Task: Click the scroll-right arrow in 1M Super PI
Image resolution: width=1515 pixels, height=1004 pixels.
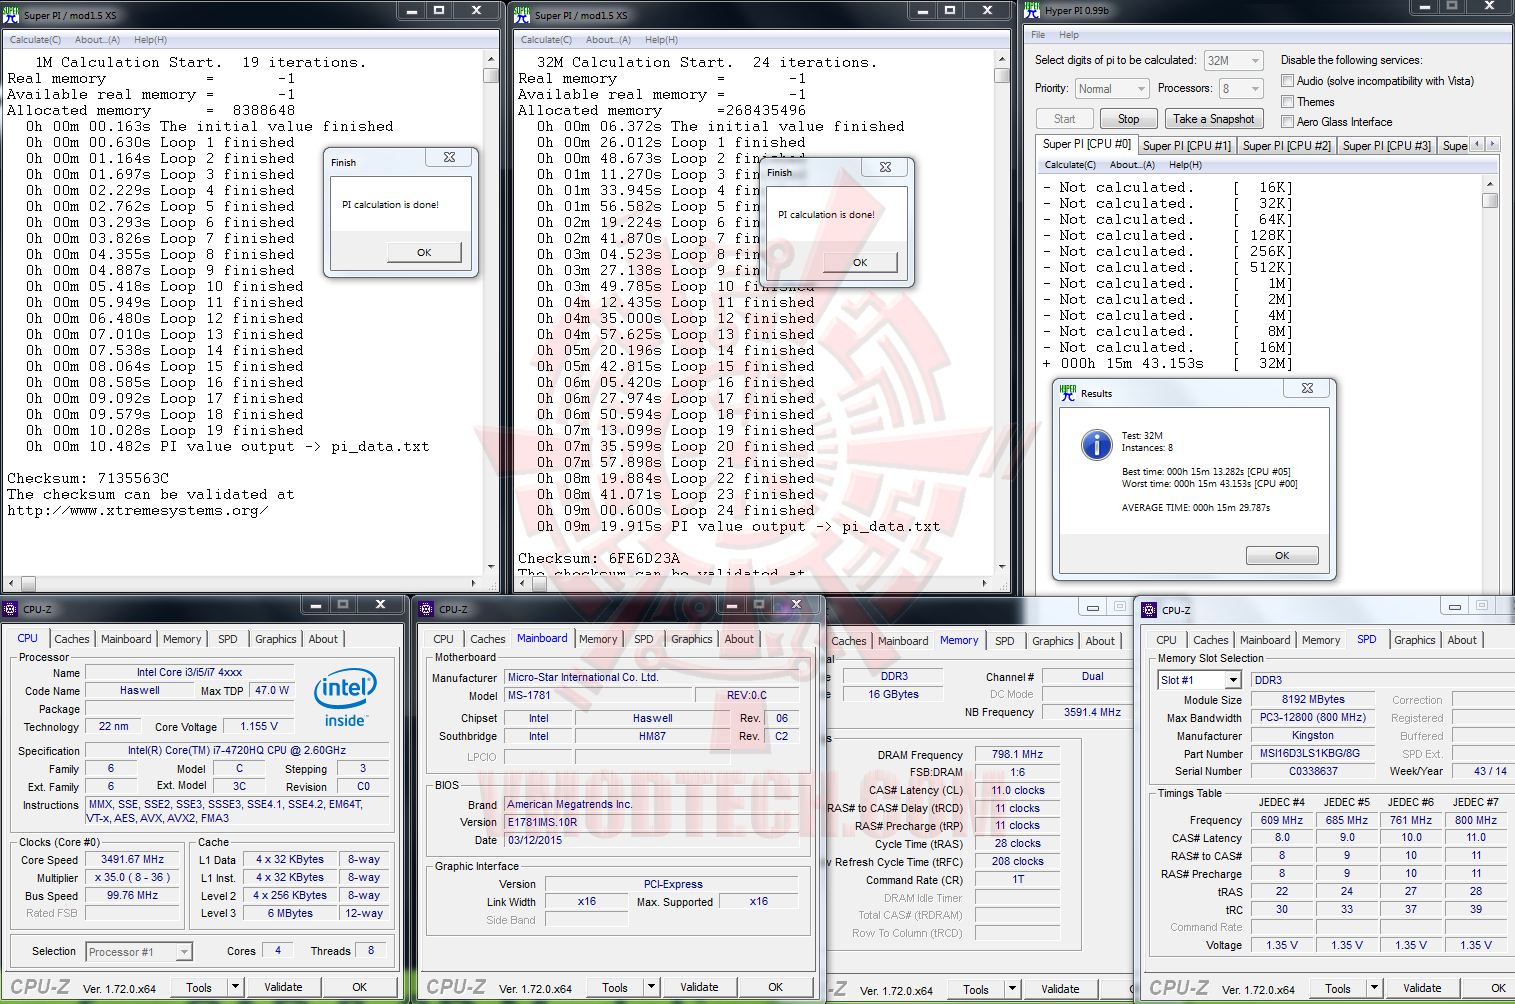Action: coord(474,583)
